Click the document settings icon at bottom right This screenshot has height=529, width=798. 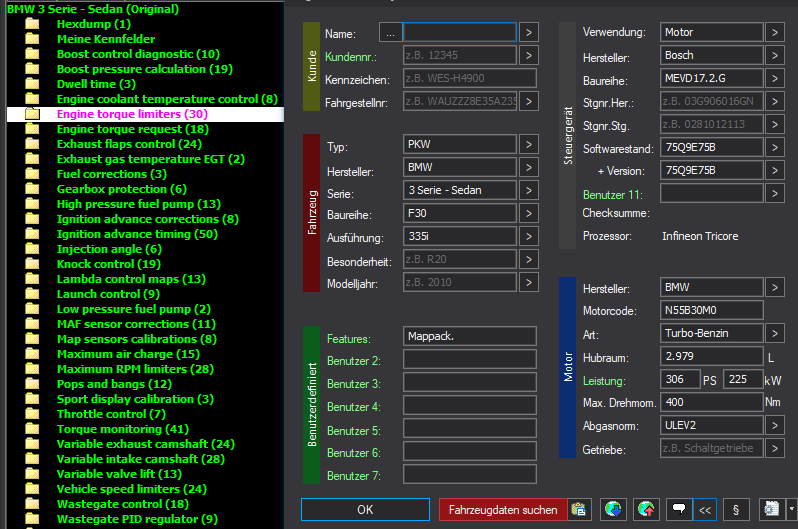(x=771, y=509)
